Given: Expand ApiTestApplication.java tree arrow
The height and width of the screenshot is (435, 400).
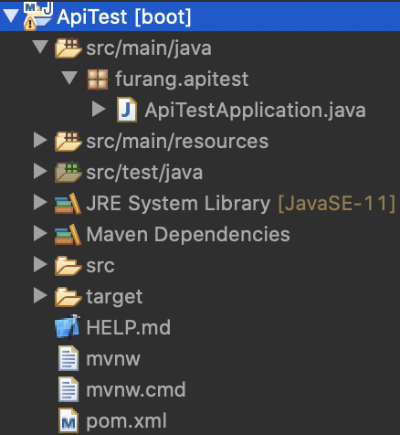Looking at the screenshot, I should 98,109.
